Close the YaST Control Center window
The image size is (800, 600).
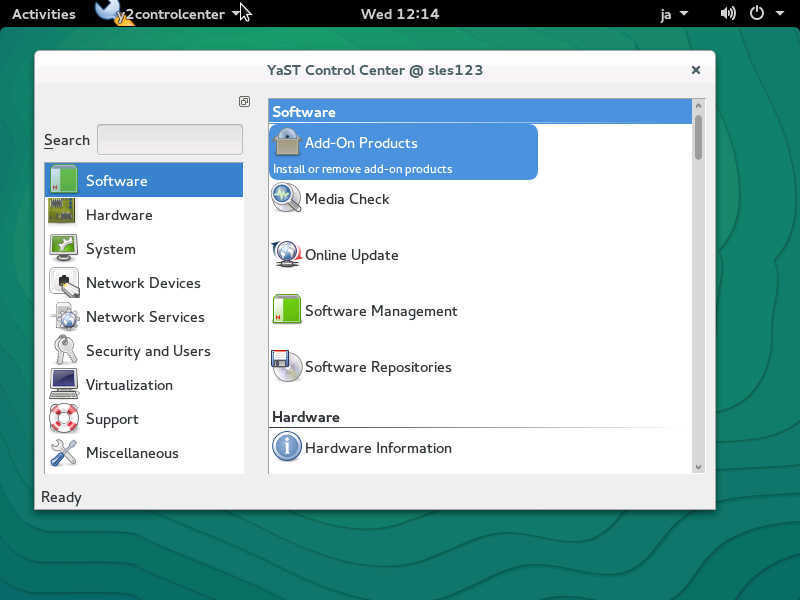[695, 70]
